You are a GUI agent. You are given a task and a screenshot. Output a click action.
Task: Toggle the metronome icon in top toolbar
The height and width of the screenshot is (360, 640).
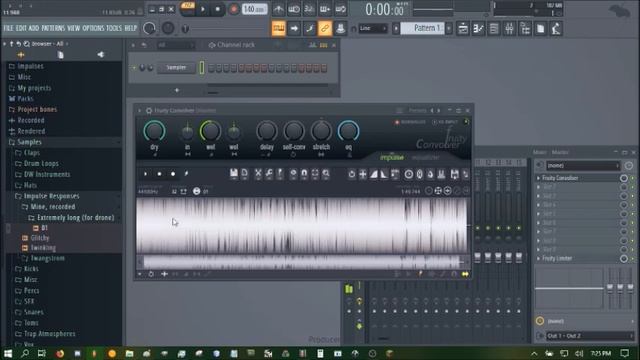point(278,9)
